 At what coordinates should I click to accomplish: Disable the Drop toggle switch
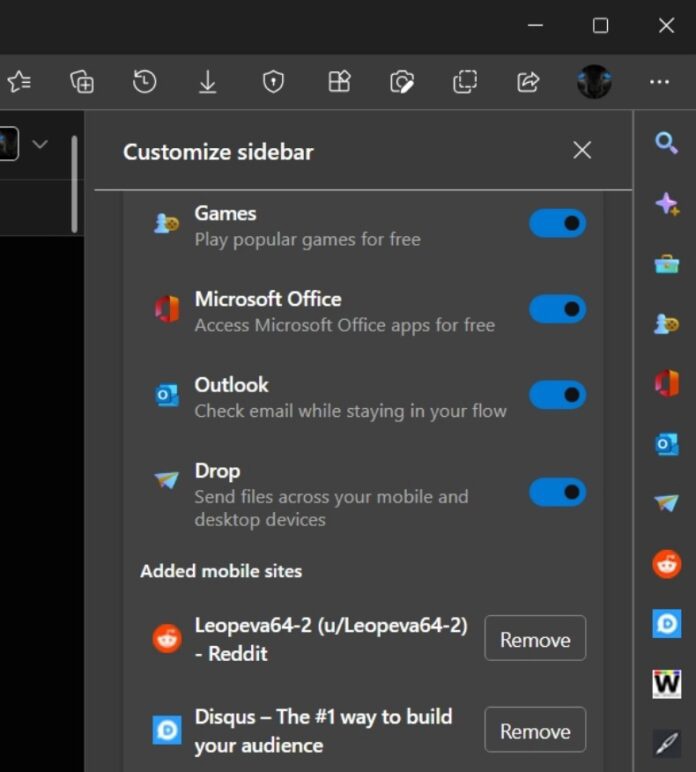[557, 492]
